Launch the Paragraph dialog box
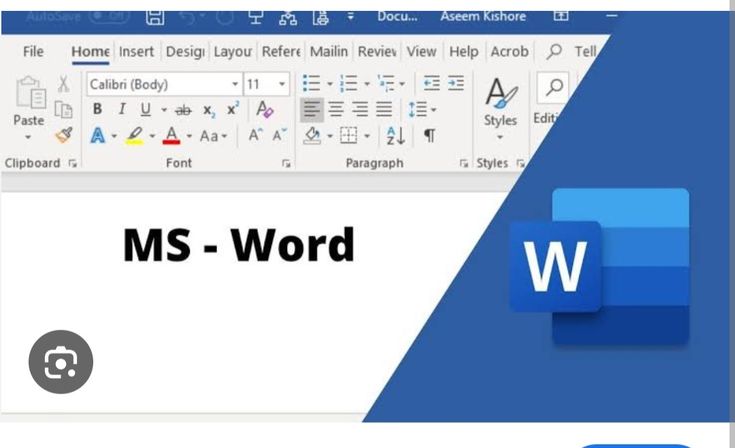The height and width of the screenshot is (448, 735). coord(464,163)
